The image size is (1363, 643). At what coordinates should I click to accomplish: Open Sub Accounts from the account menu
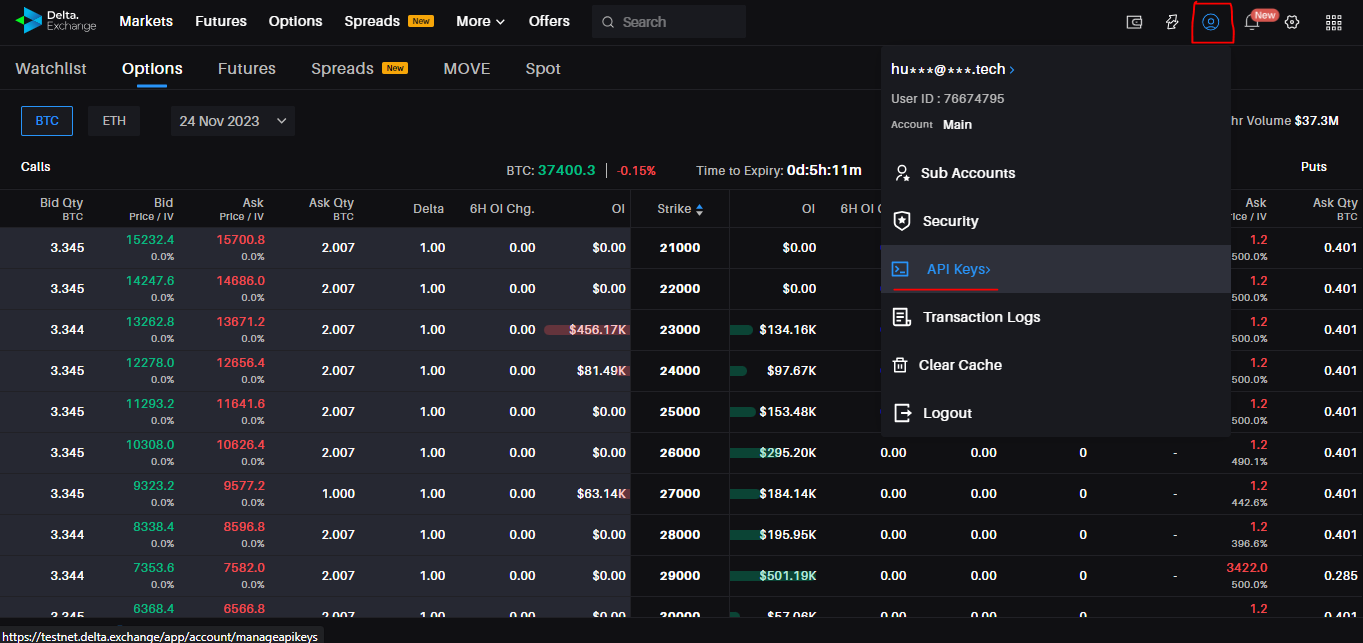click(1056, 173)
